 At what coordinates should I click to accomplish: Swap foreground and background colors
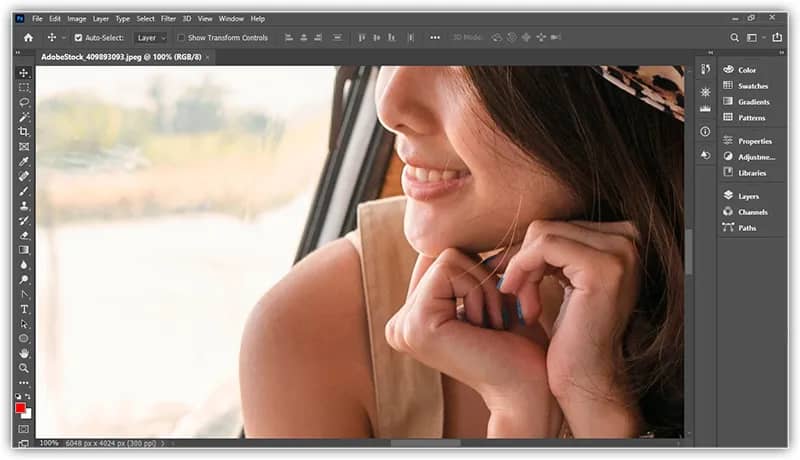point(28,396)
